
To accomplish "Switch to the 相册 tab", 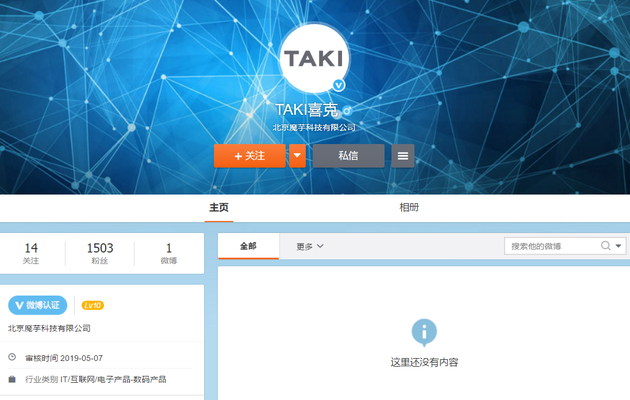I will (x=409, y=208).
